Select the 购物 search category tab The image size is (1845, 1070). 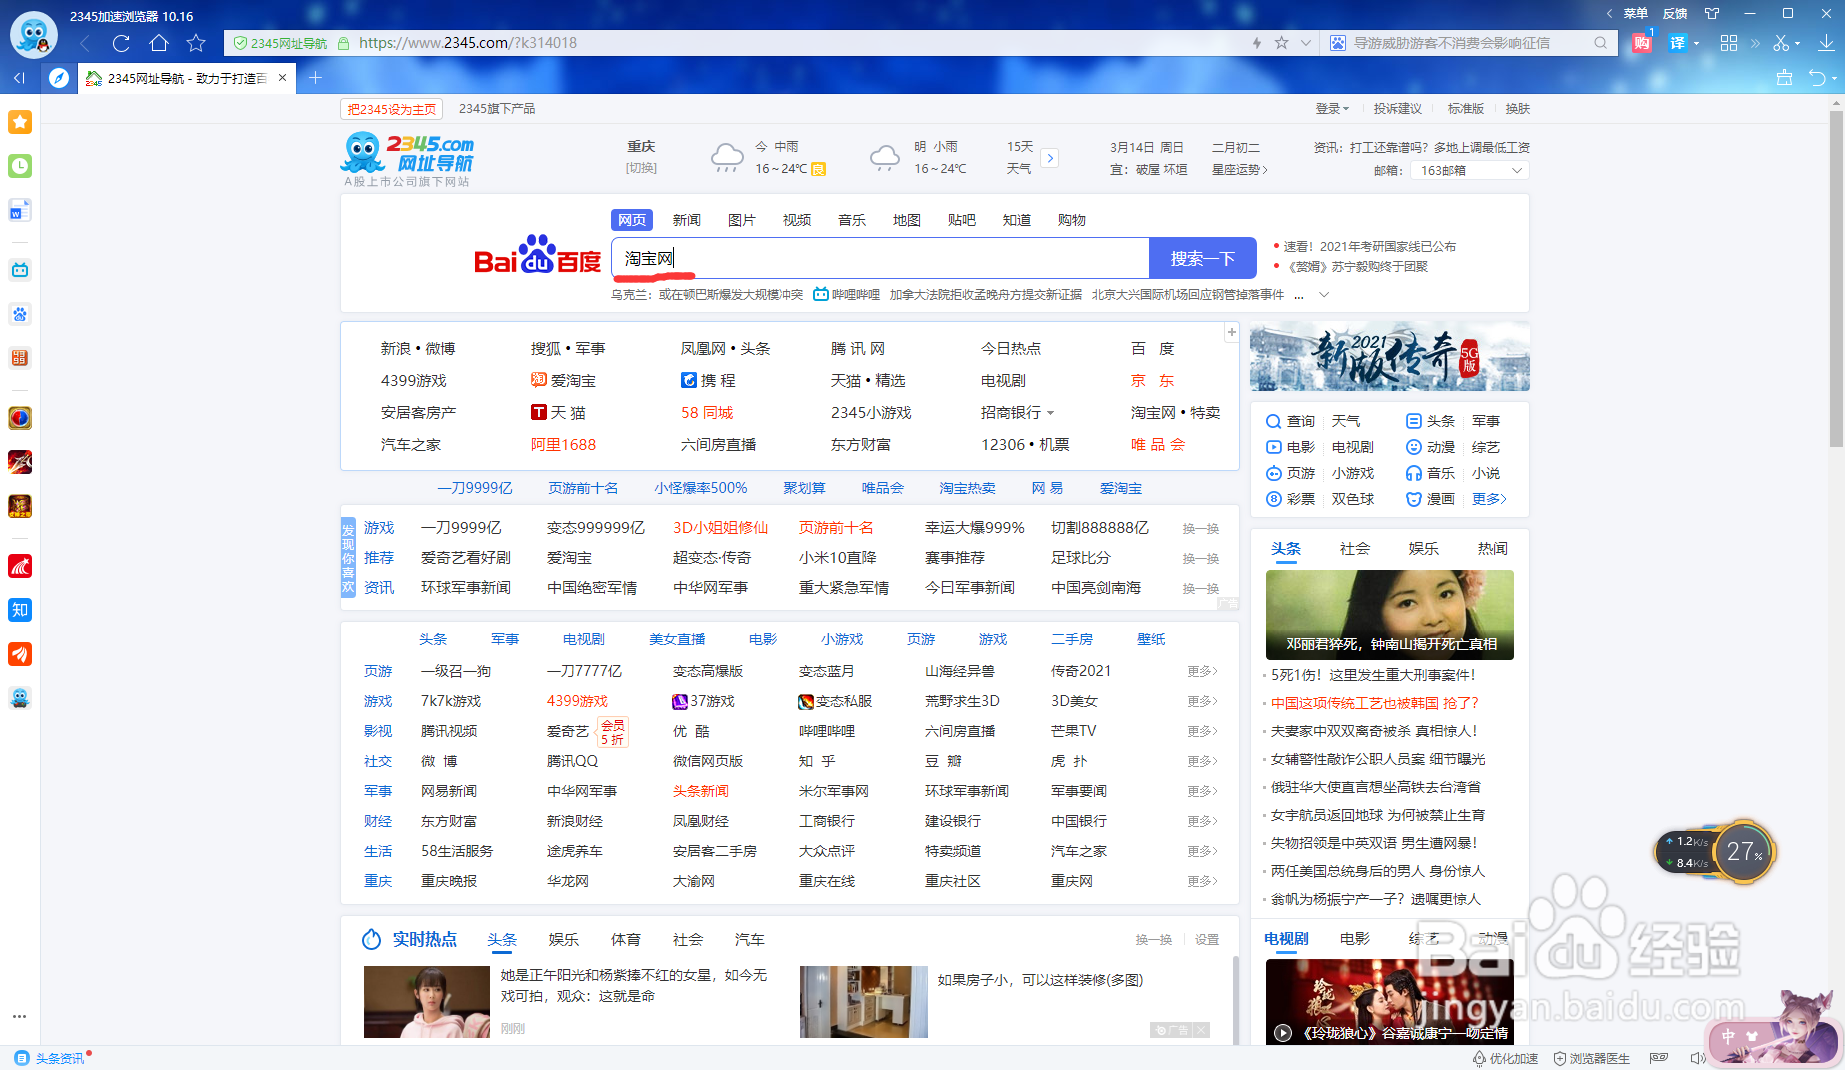(1071, 220)
